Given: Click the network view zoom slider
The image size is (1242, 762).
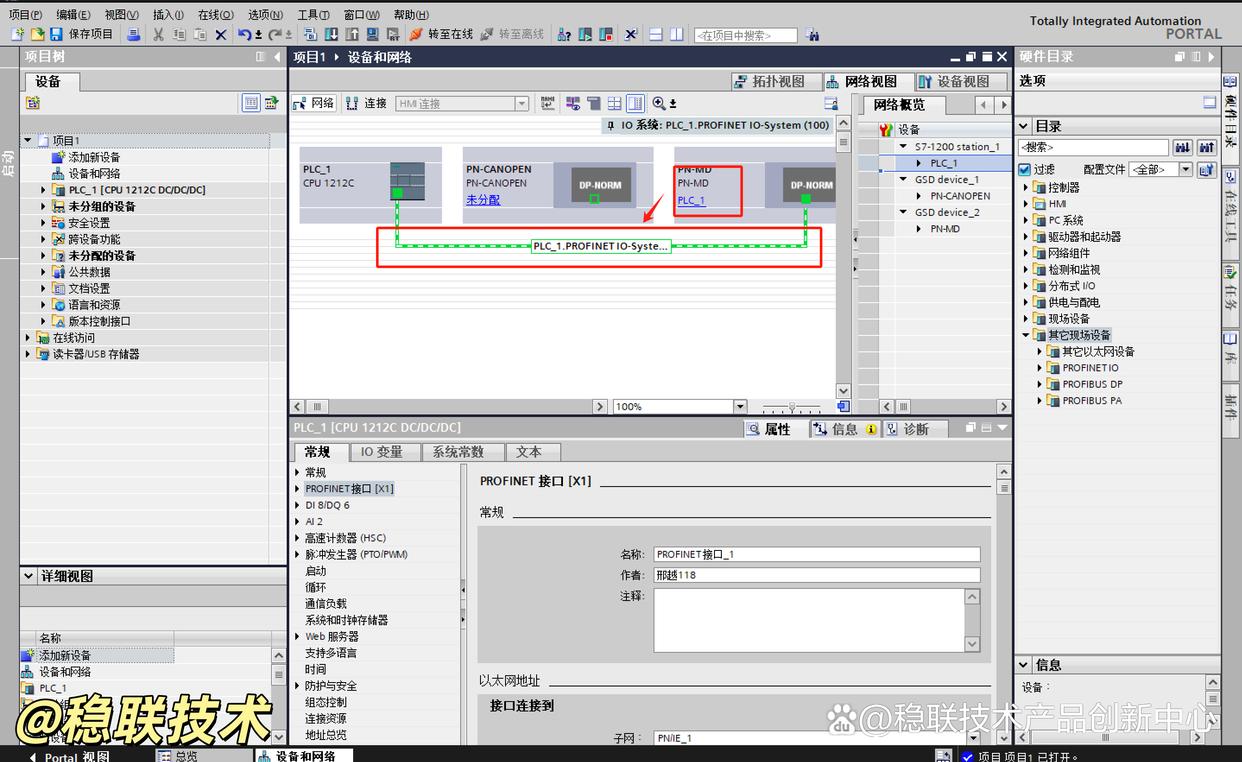Looking at the screenshot, I should (792, 407).
